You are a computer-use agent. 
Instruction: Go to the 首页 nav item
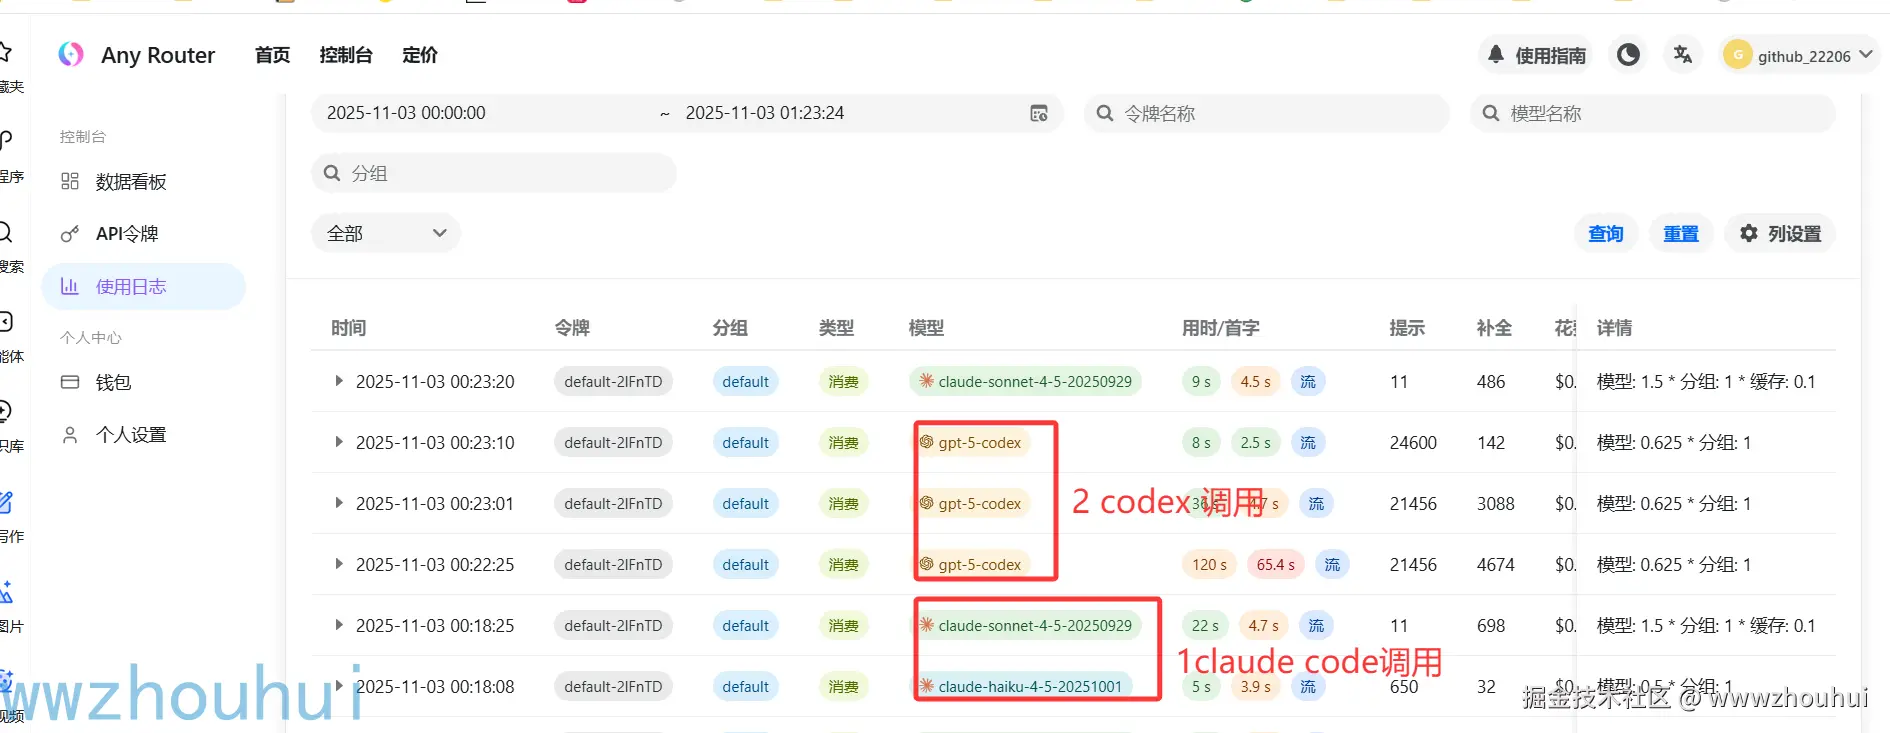(272, 55)
